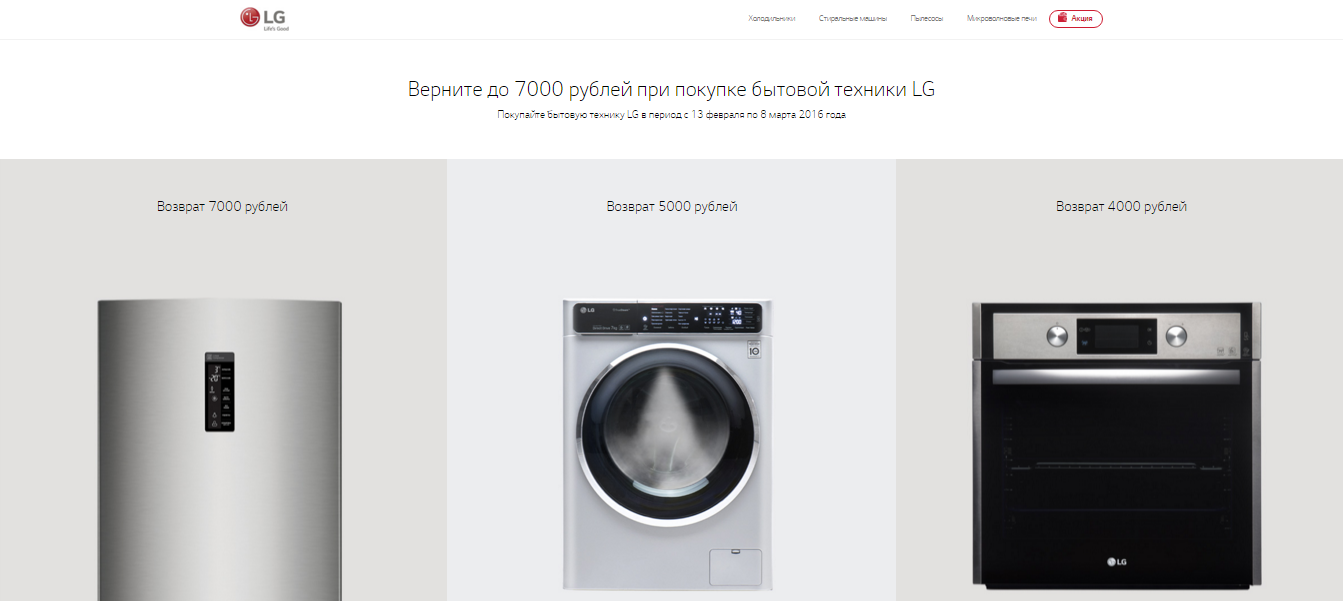Click the oven's left control knob

coord(1056,335)
